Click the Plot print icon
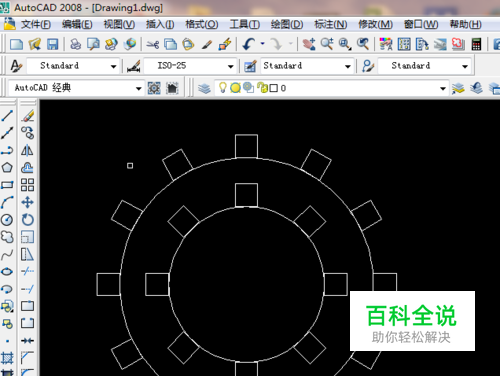 (76, 44)
